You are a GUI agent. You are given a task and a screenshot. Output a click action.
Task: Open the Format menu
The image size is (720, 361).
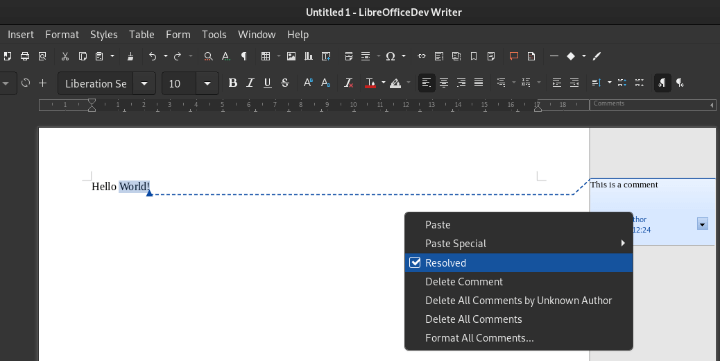tap(62, 34)
